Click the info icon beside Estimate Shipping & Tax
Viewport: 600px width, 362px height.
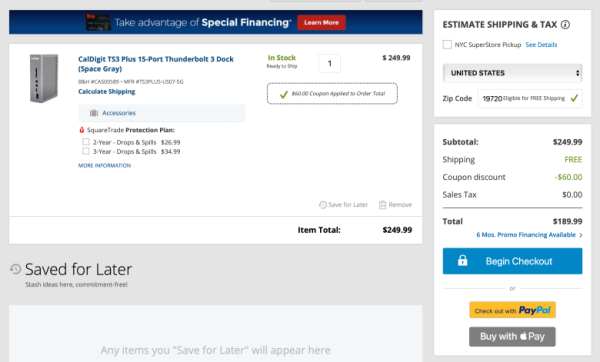click(565, 24)
